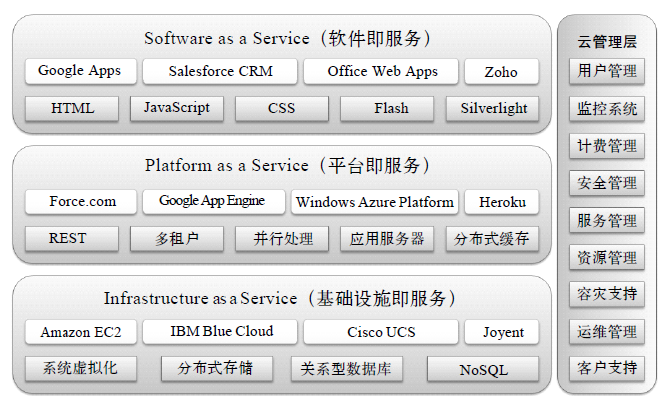This screenshot has width=665, height=406.
Task: Select the Flash box
Action: point(387,109)
